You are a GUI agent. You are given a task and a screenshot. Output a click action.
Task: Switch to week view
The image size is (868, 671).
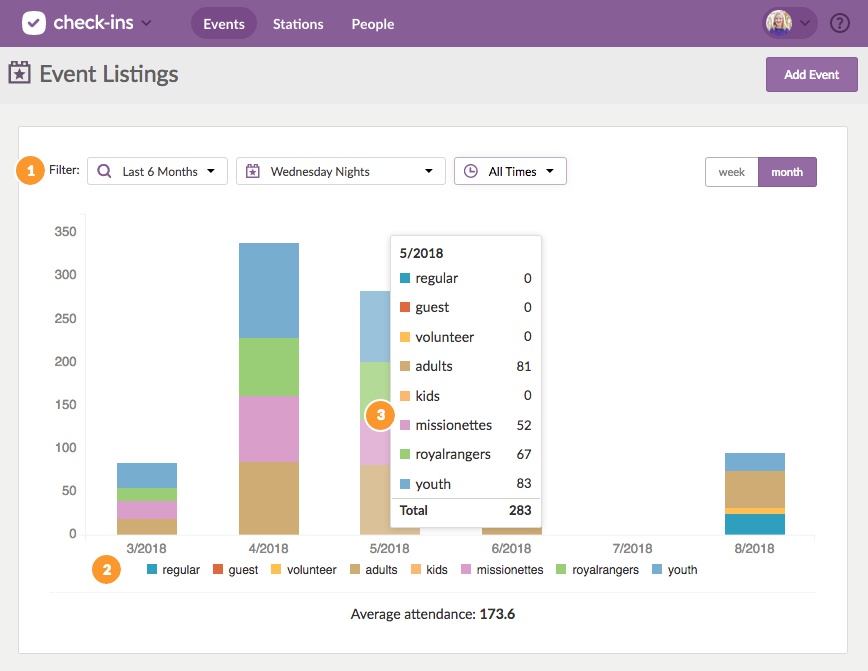[x=731, y=172]
